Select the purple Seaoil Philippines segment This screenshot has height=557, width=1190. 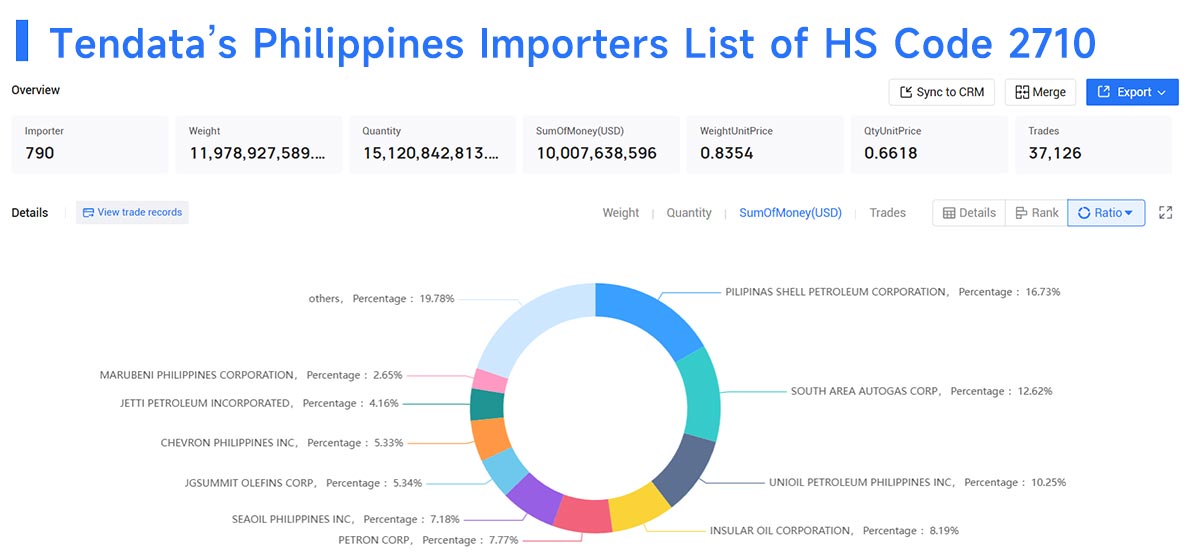click(x=534, y=498)
